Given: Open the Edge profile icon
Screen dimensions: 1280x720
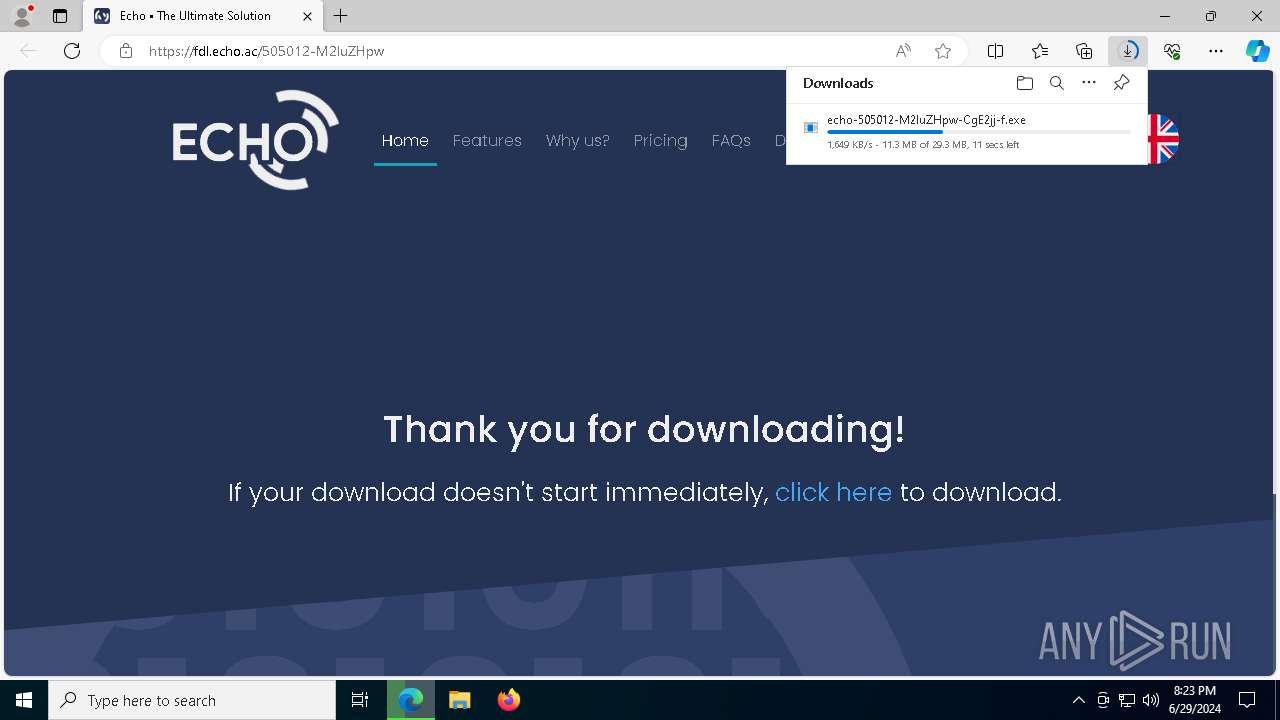Looking at the screenshot, I should (22, 16).
